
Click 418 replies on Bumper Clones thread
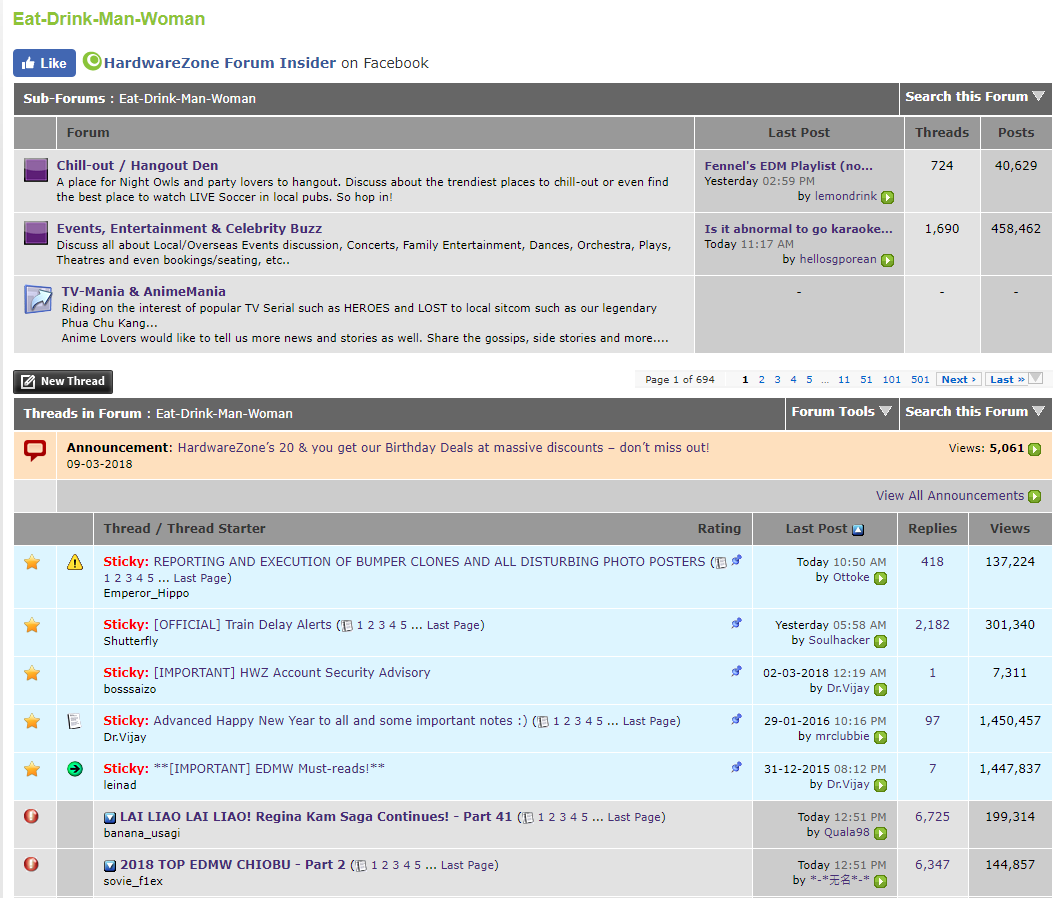[932, 562]
